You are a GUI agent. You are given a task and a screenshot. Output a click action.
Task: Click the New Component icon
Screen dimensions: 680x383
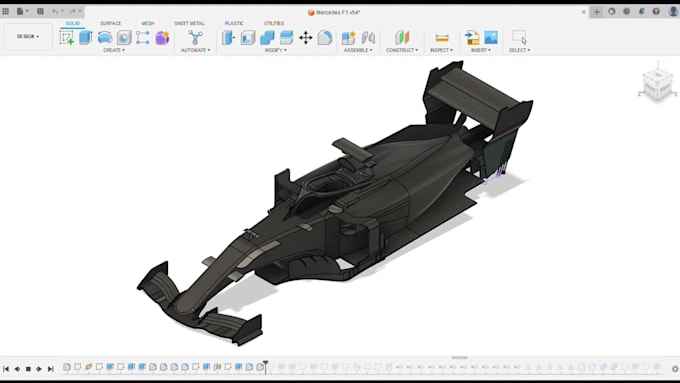(x=348, y=38)
